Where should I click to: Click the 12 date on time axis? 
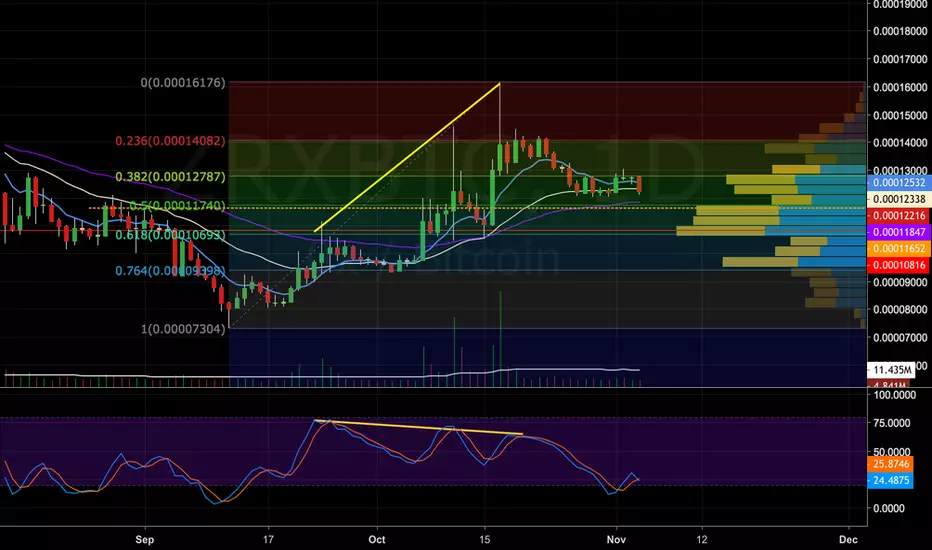702,539
